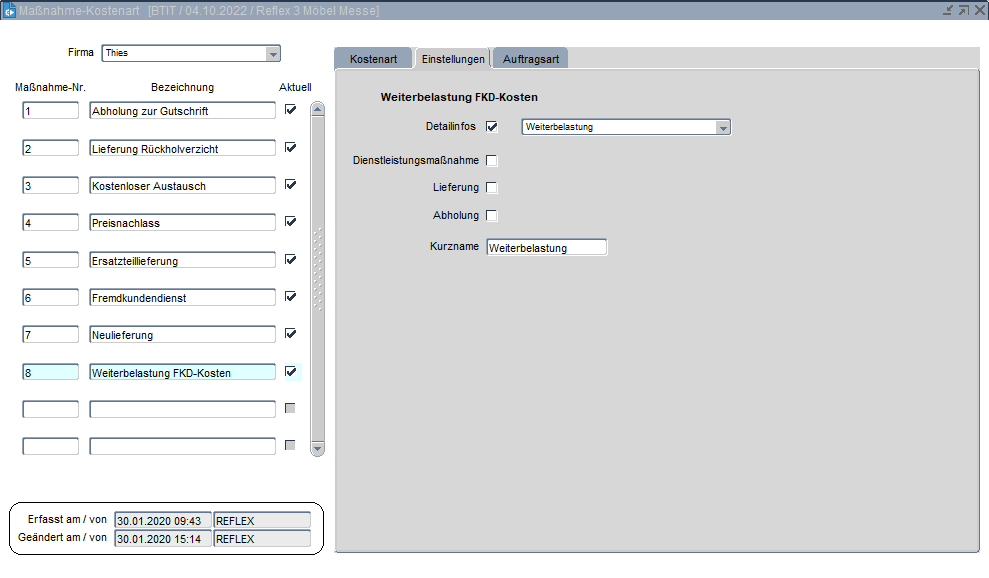The height and width of the screenshot is (578, 989).
Task: Open the Firma dropdown
Action: tap(273, 53)
